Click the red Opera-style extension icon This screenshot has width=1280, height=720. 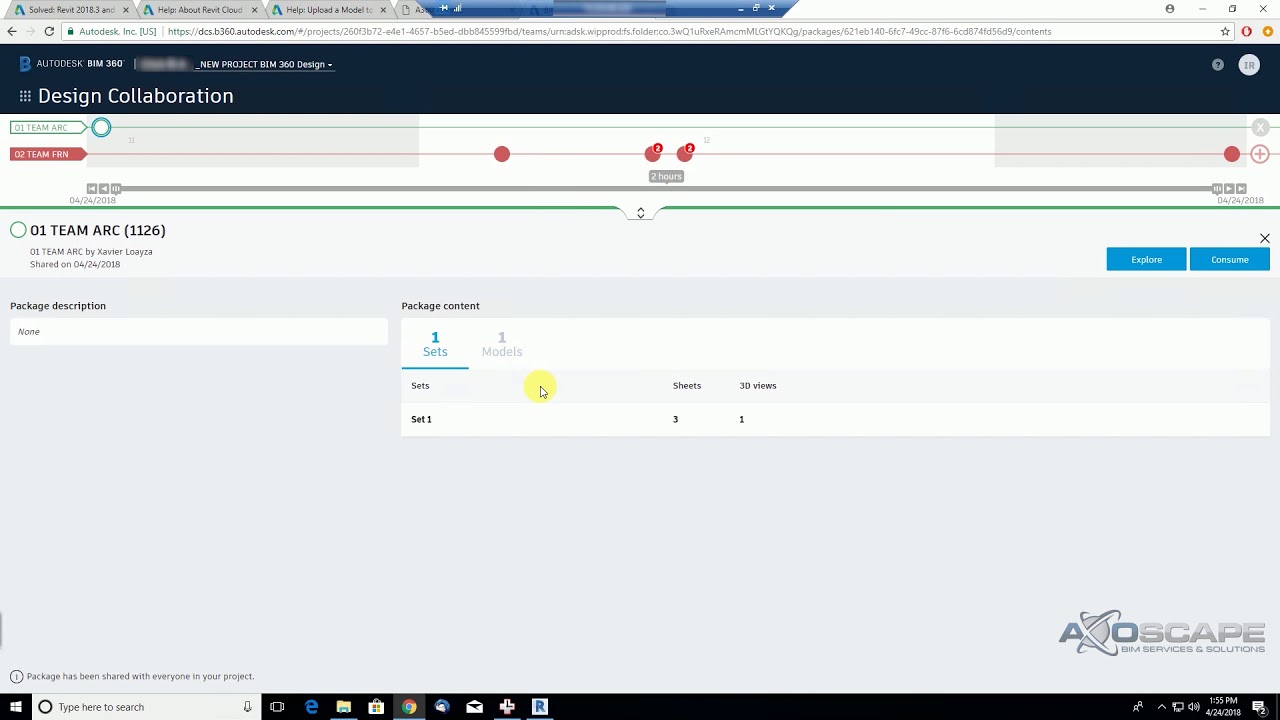(x=1247, y=32)
